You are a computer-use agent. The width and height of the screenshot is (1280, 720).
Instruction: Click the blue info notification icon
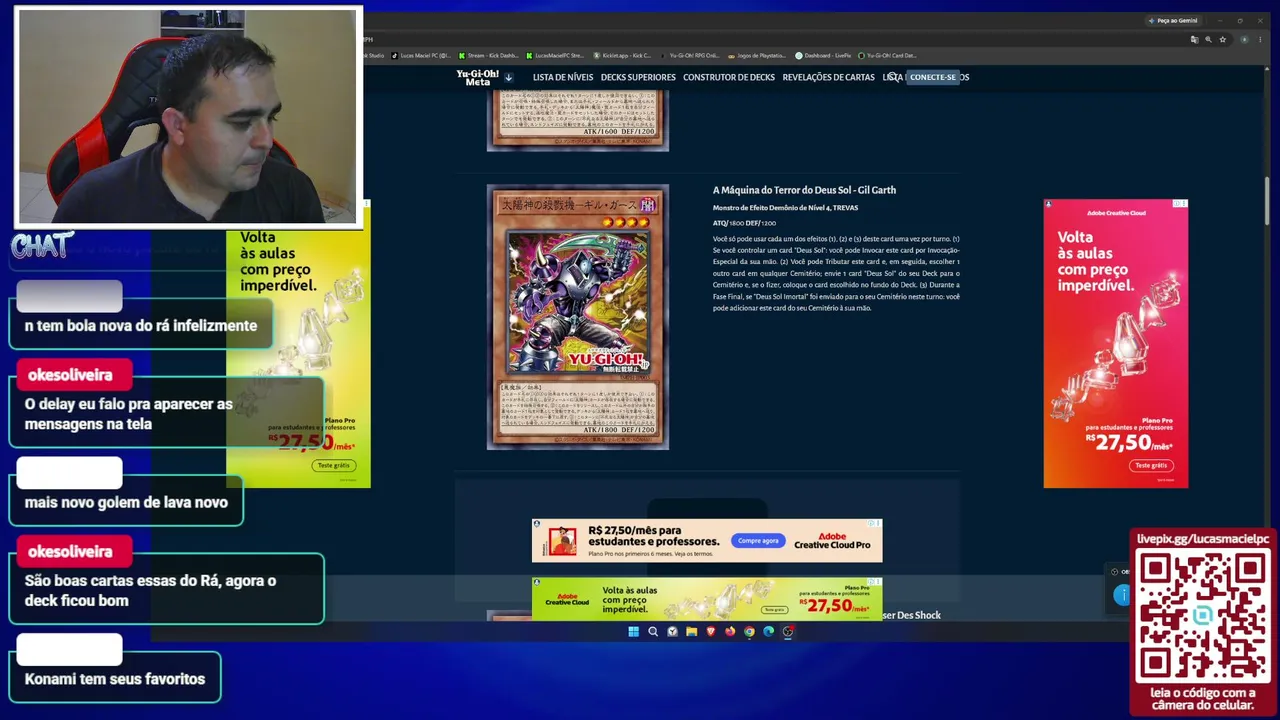click(x=1122, y=595)
